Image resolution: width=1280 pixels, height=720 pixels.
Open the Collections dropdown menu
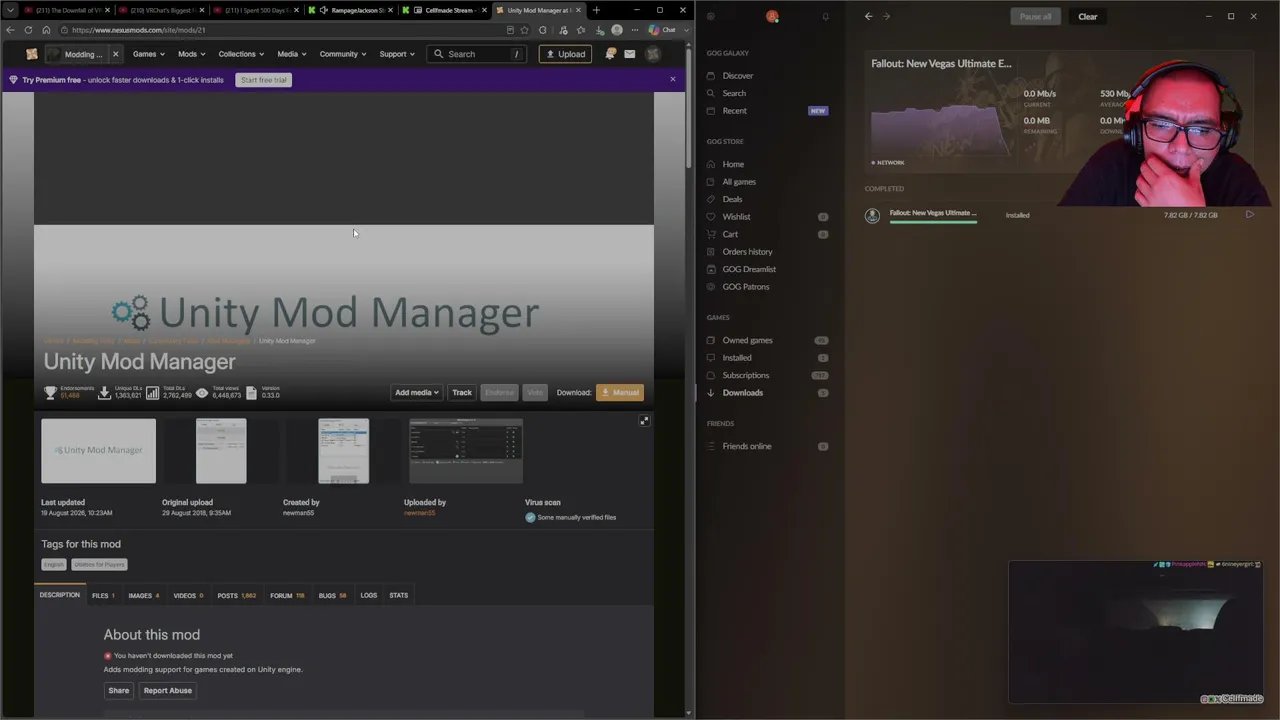(241, 54)
